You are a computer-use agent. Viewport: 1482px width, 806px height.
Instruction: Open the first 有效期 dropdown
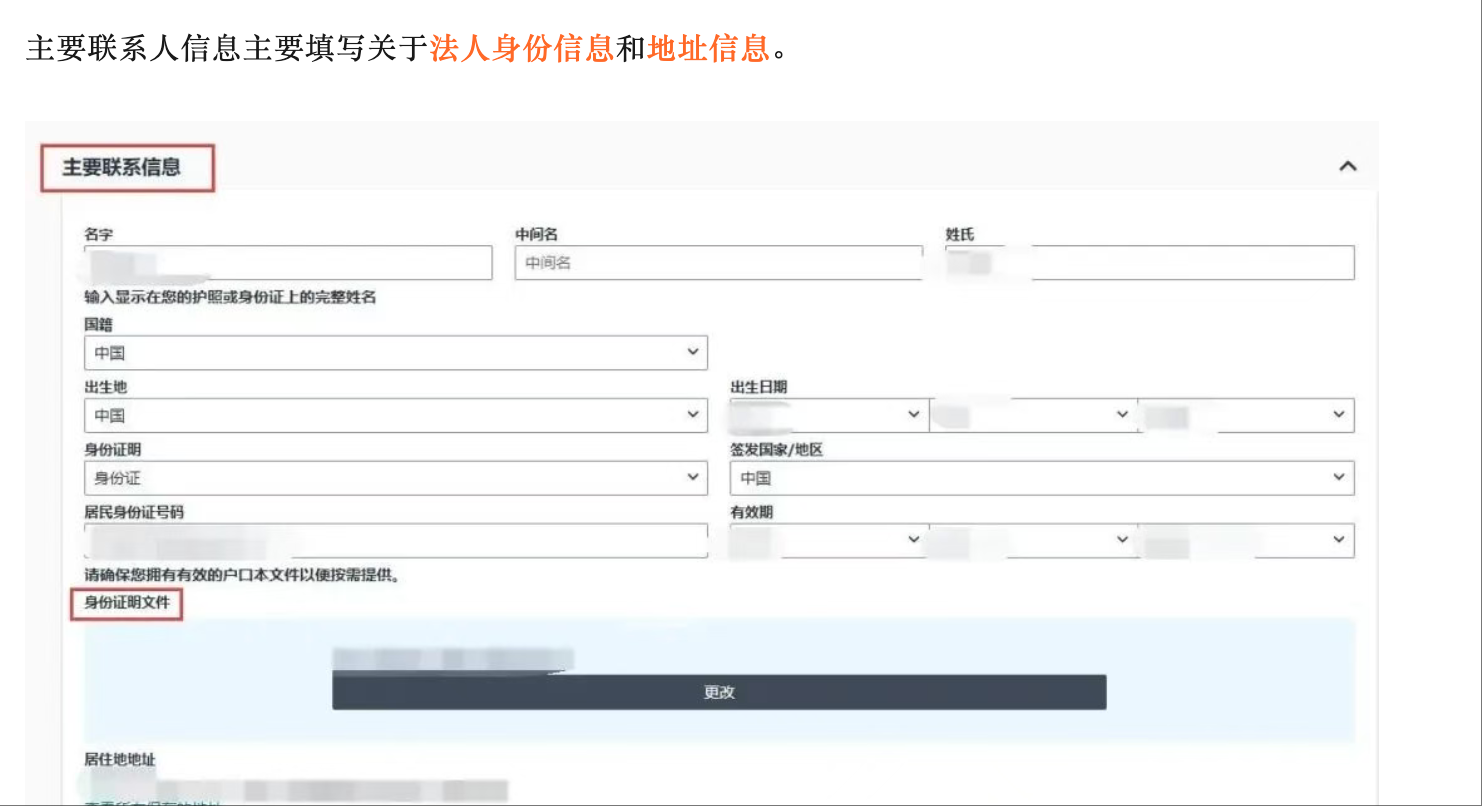click(828, 540)
